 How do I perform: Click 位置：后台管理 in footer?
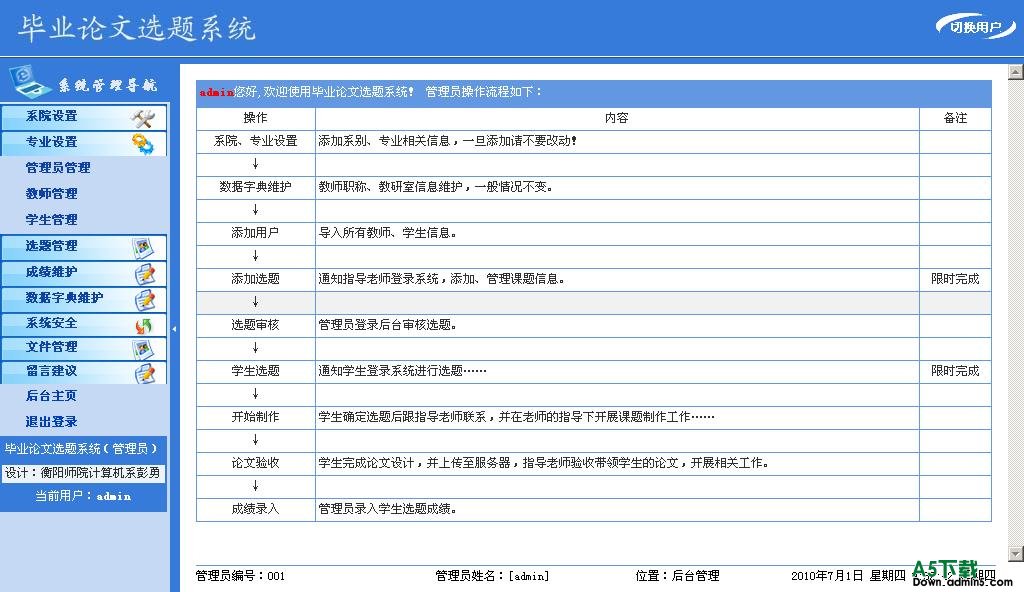677,576
